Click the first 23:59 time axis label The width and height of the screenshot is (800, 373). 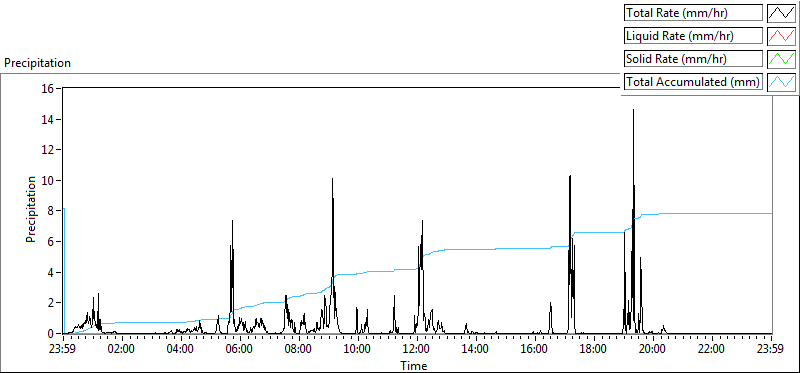64,350
